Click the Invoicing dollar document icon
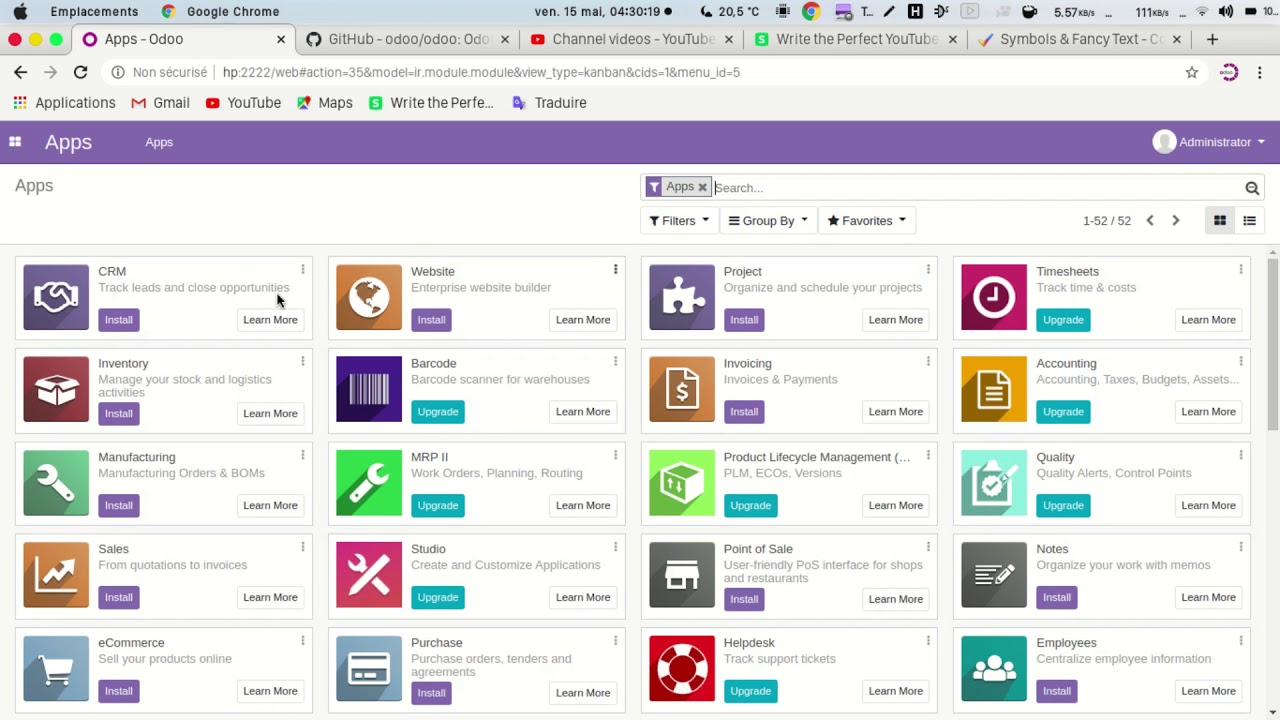This screenshot has width=1280, height=720. (682, 389)
